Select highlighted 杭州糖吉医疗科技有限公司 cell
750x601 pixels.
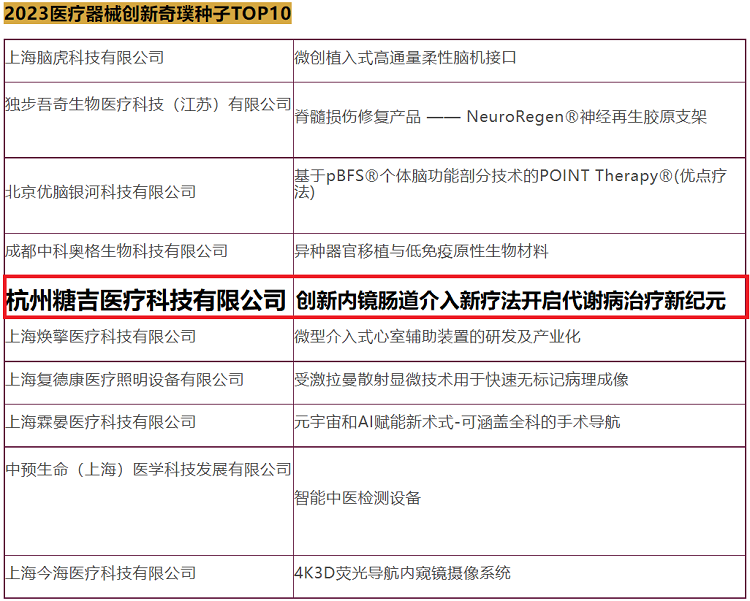coord(149,297)
